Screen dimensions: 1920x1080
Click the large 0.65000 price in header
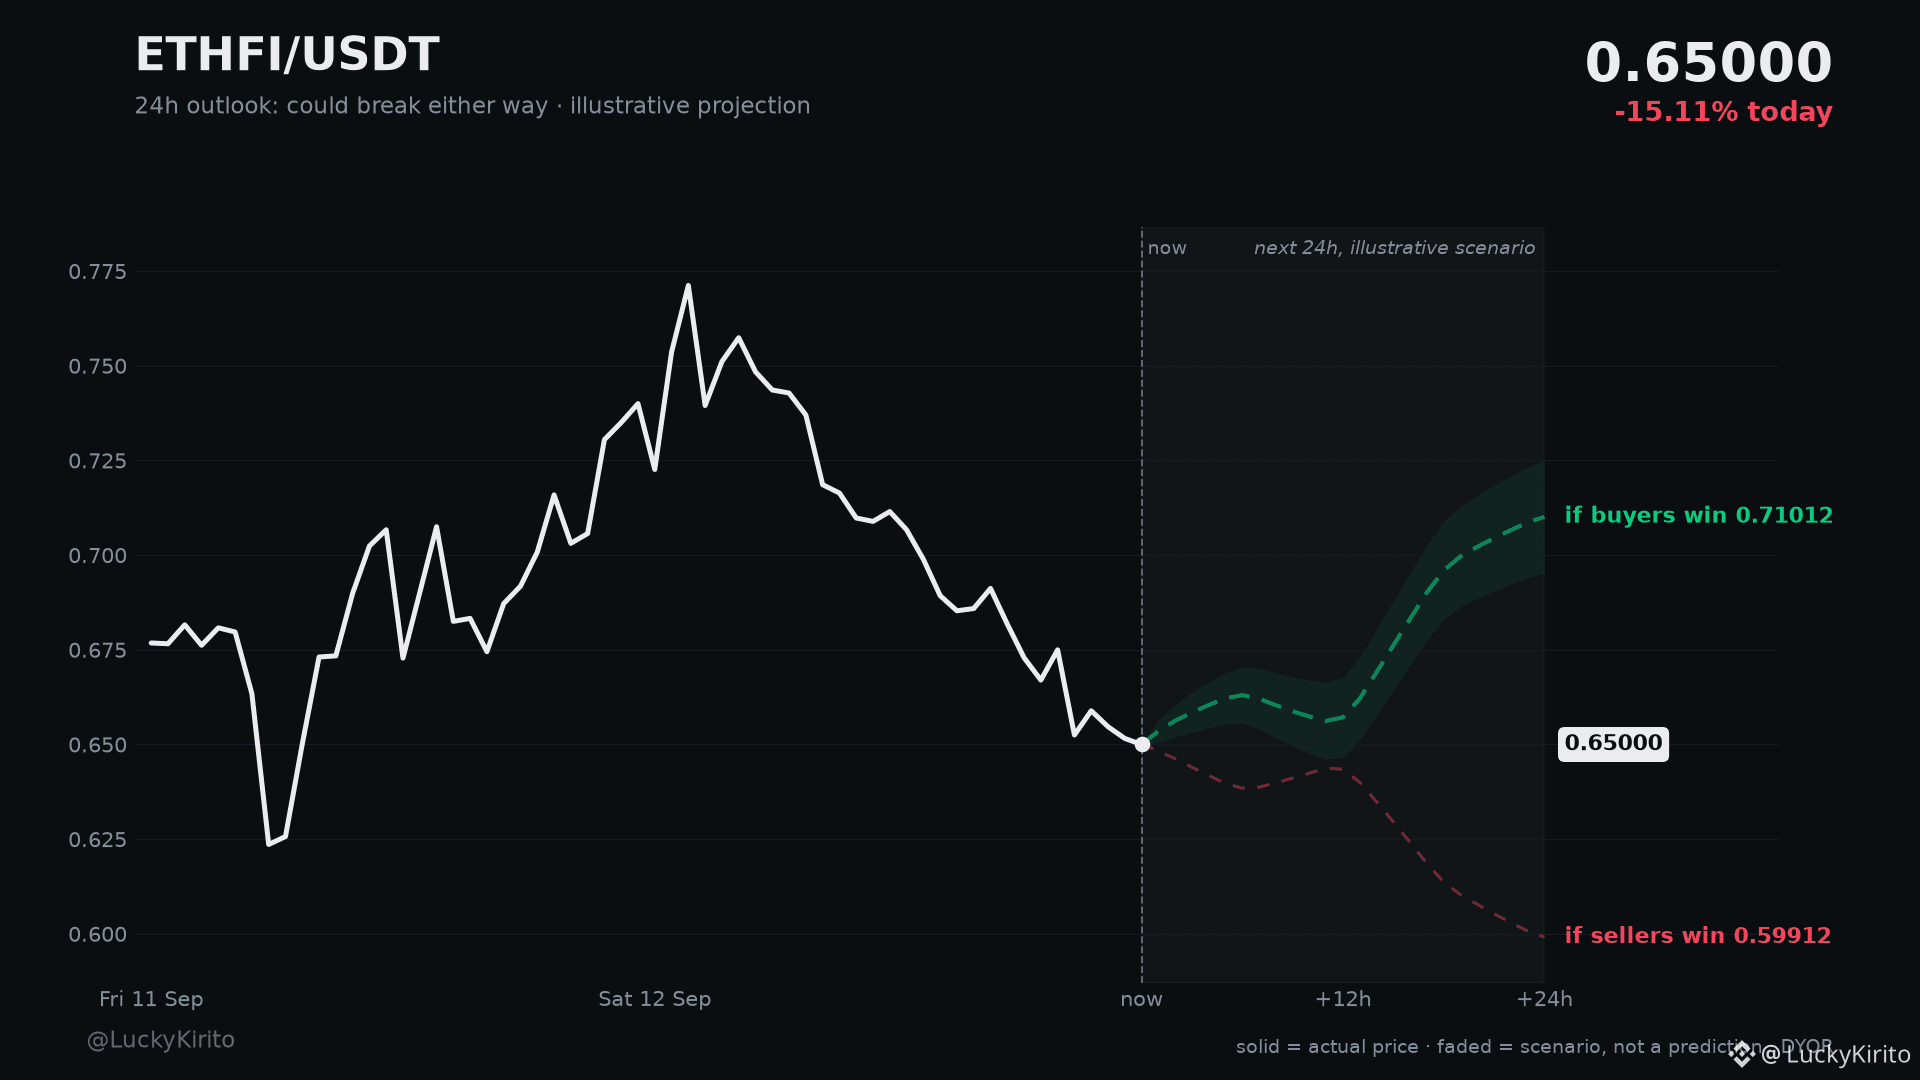[1708, 63]
